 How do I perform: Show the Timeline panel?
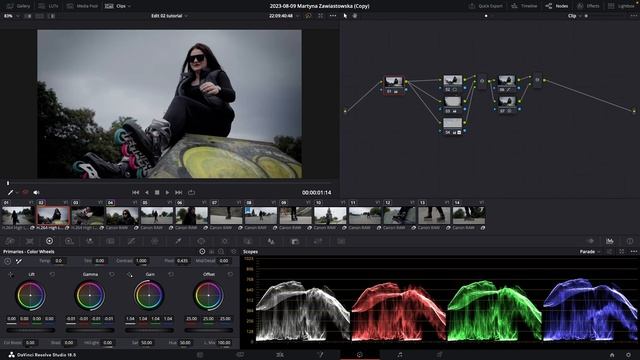[524, 6]
